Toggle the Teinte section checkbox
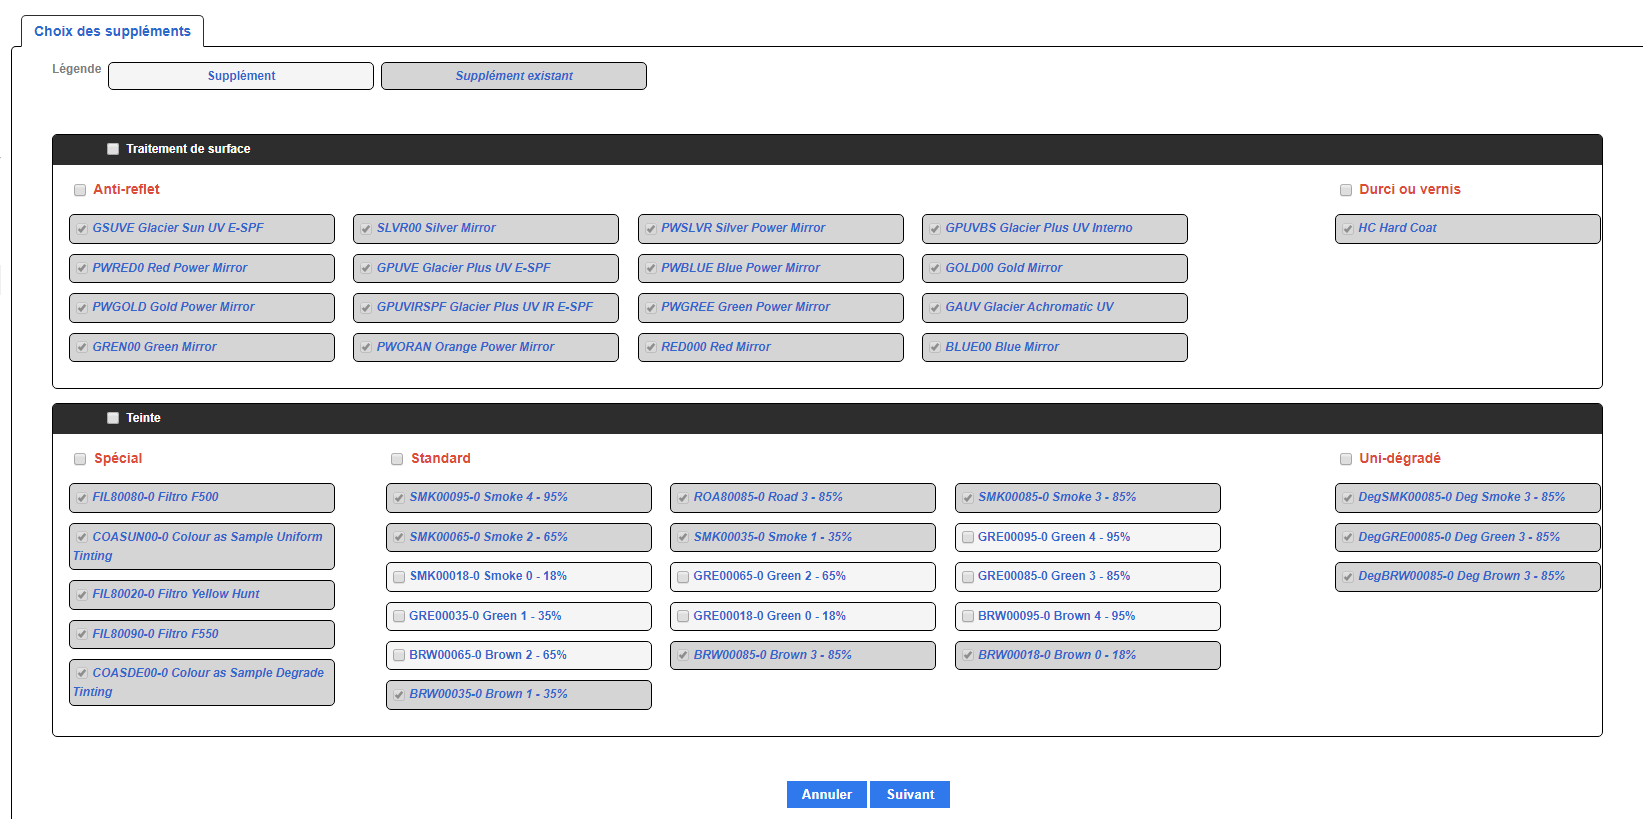Image resolution: width=1643 pixels, height=819 pixels. coord(113,418)
